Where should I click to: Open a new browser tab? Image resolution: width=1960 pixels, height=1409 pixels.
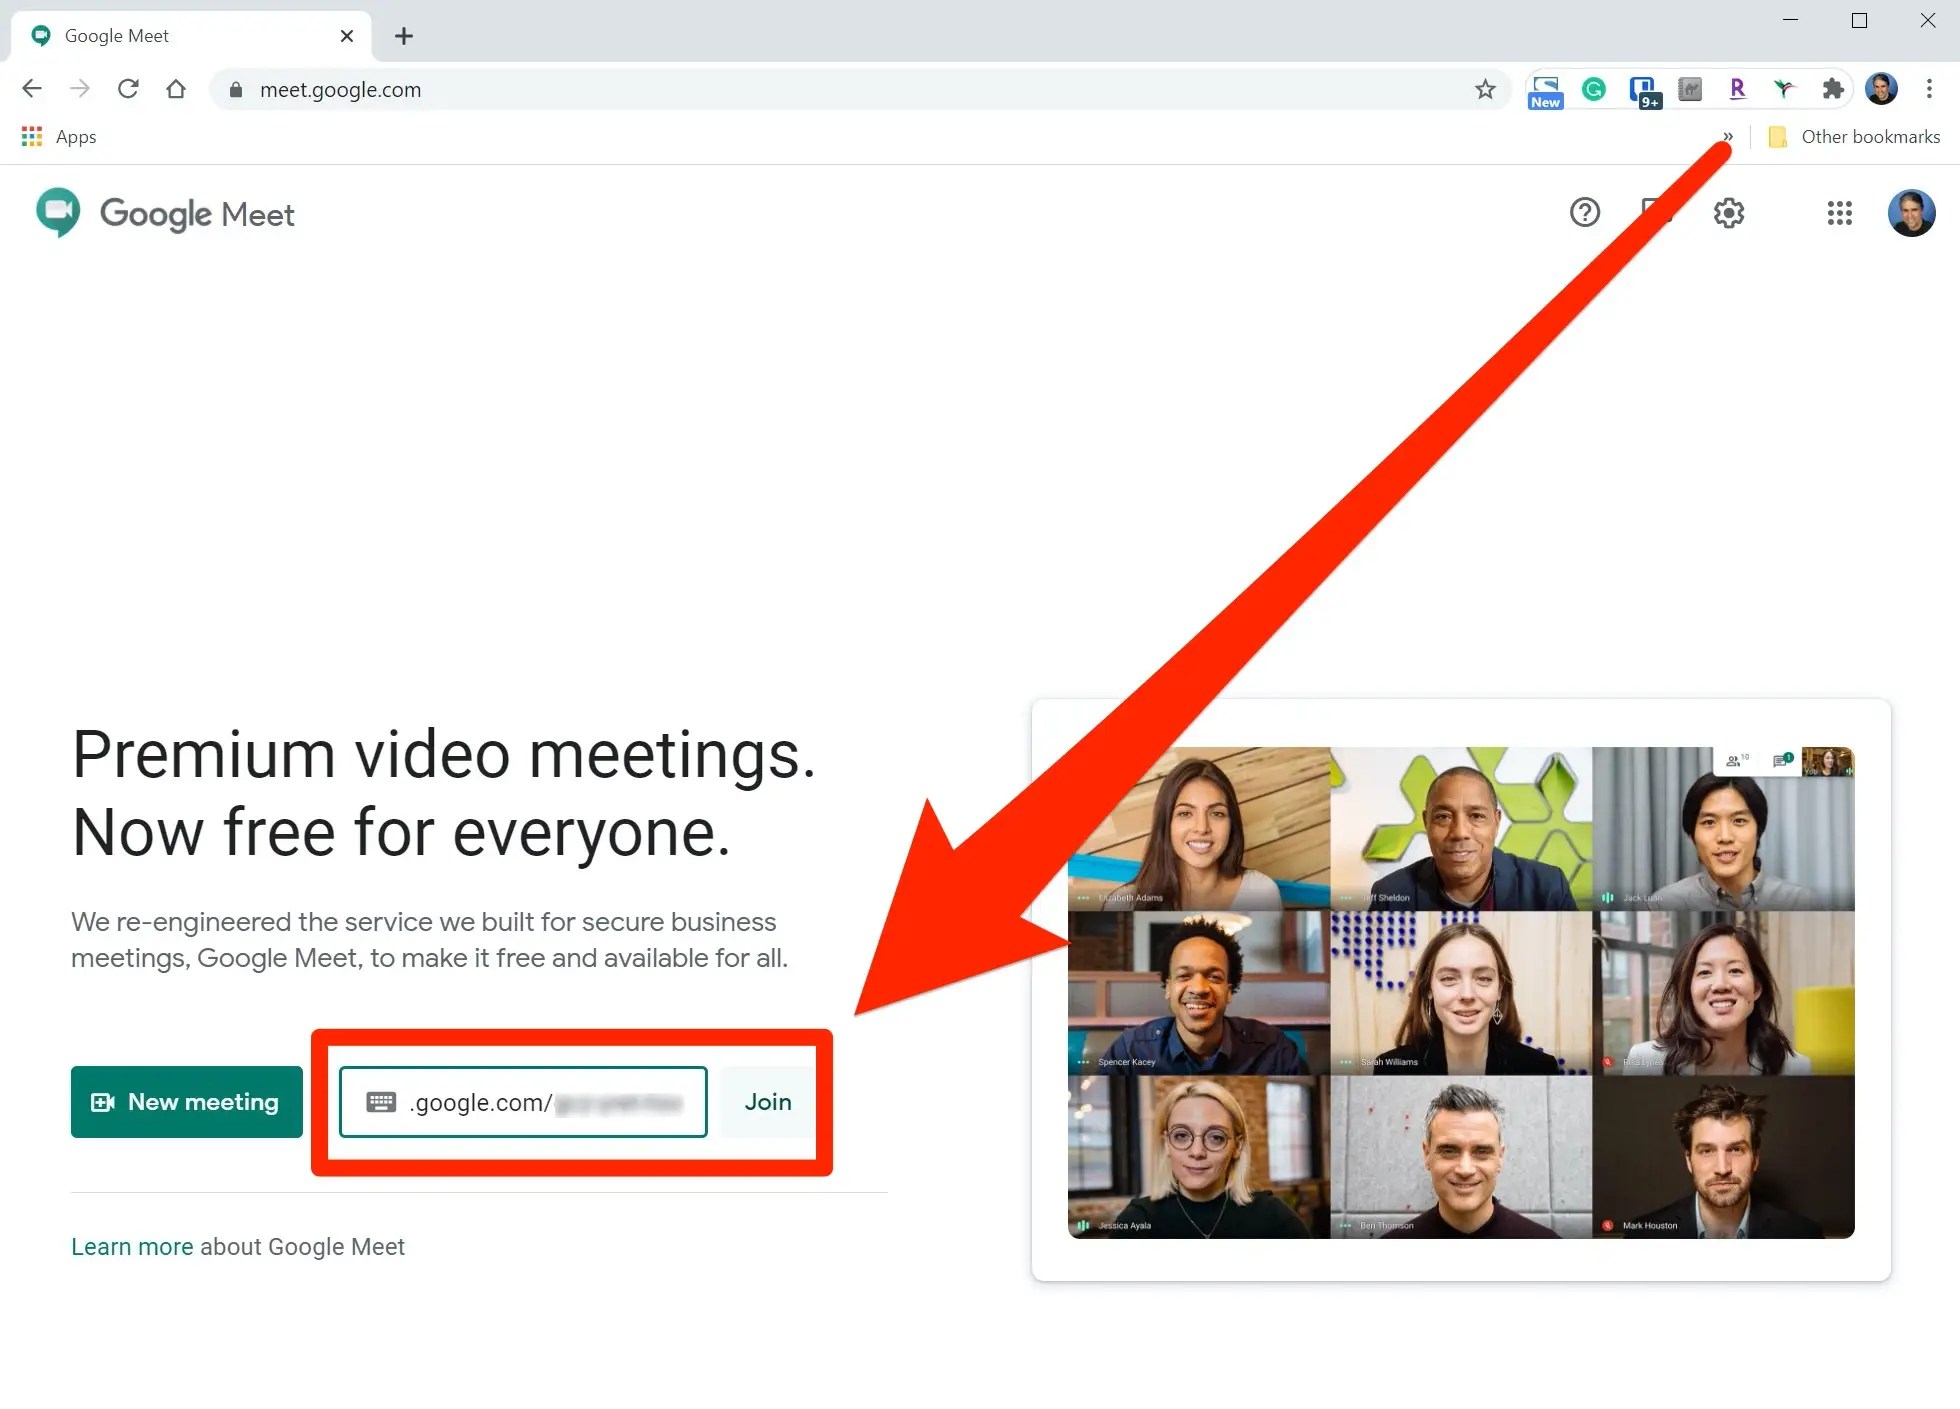tap(403, 36)
